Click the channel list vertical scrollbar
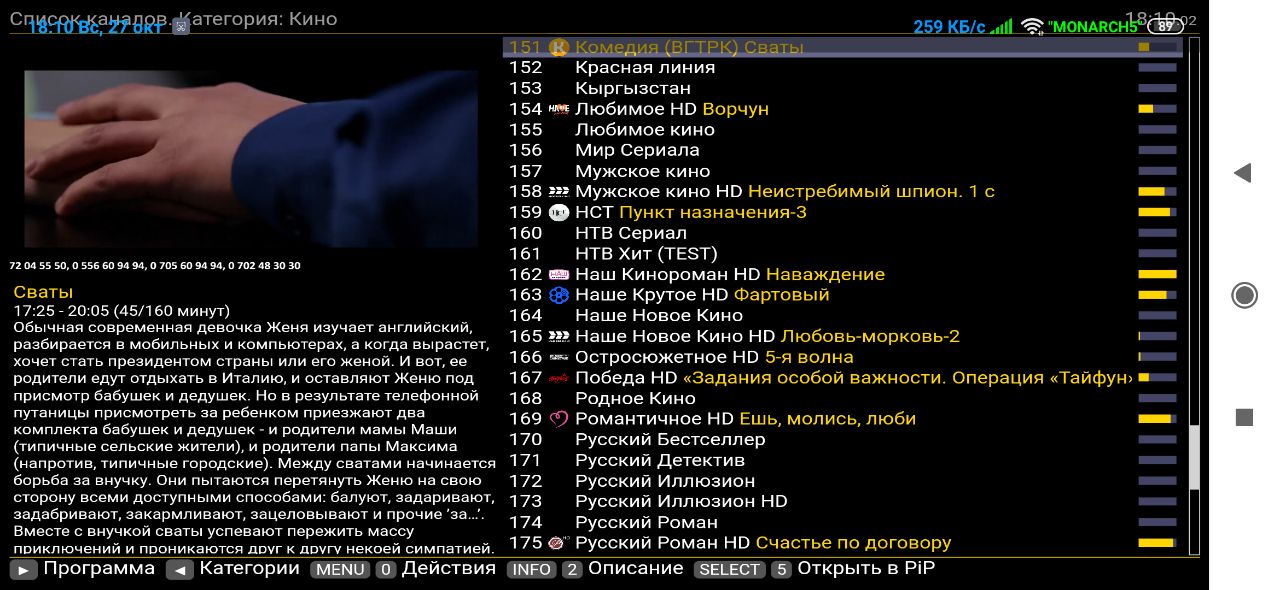The image size is (1280, 590). [x=1193, y=297]
